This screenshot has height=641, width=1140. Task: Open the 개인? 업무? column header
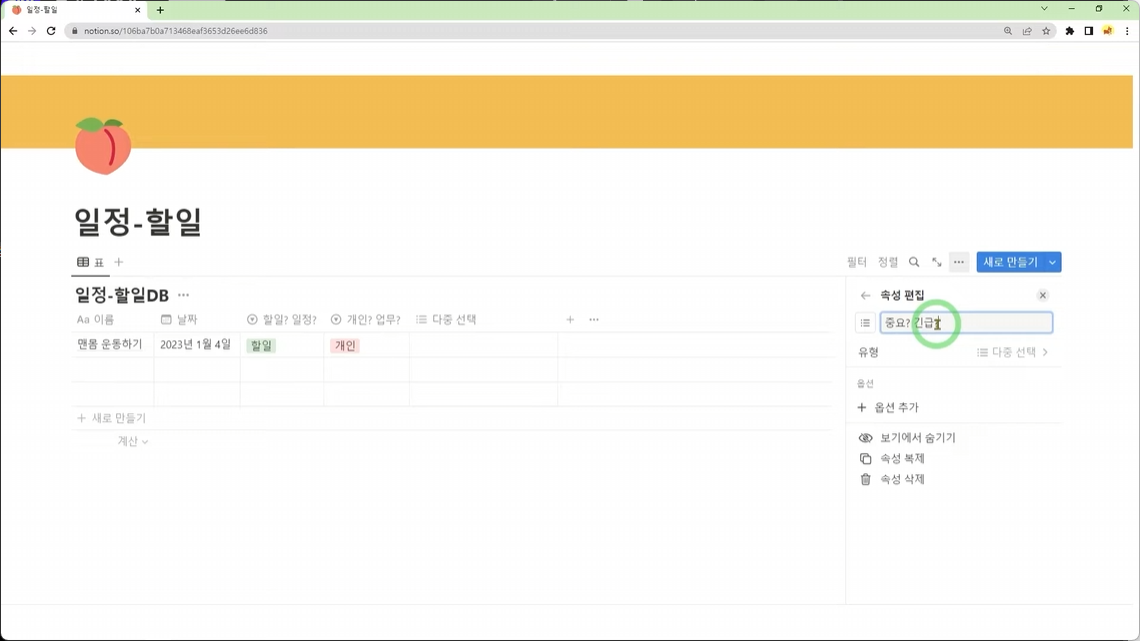click(366, 320)
